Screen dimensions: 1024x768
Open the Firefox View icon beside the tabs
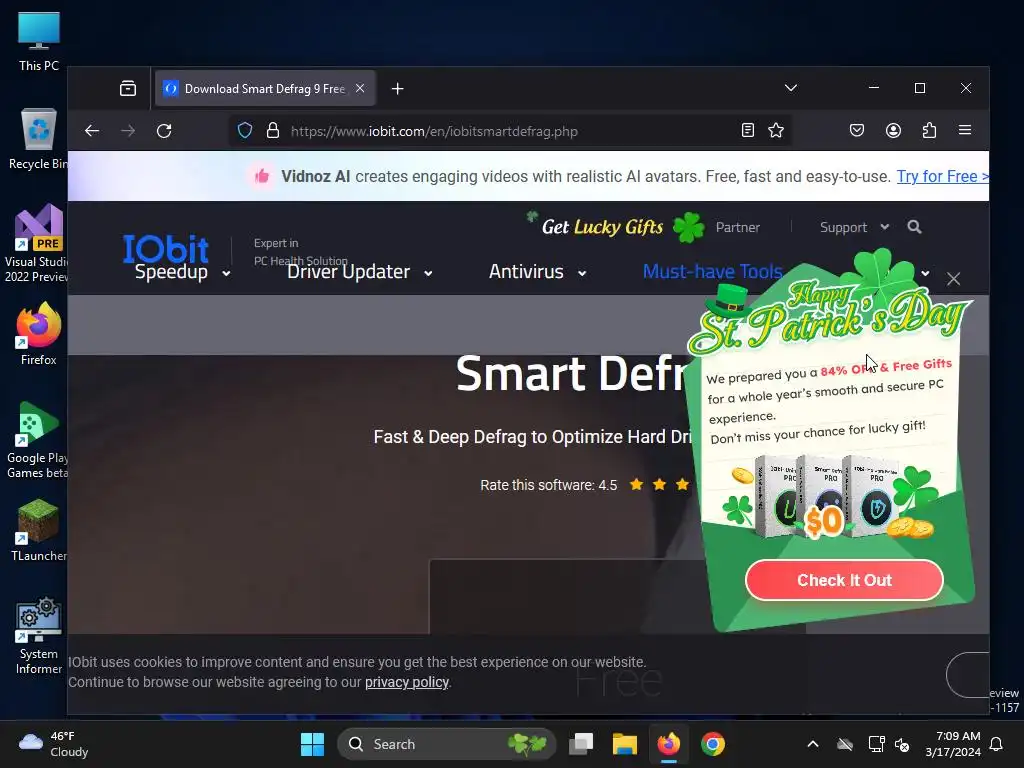128,88
